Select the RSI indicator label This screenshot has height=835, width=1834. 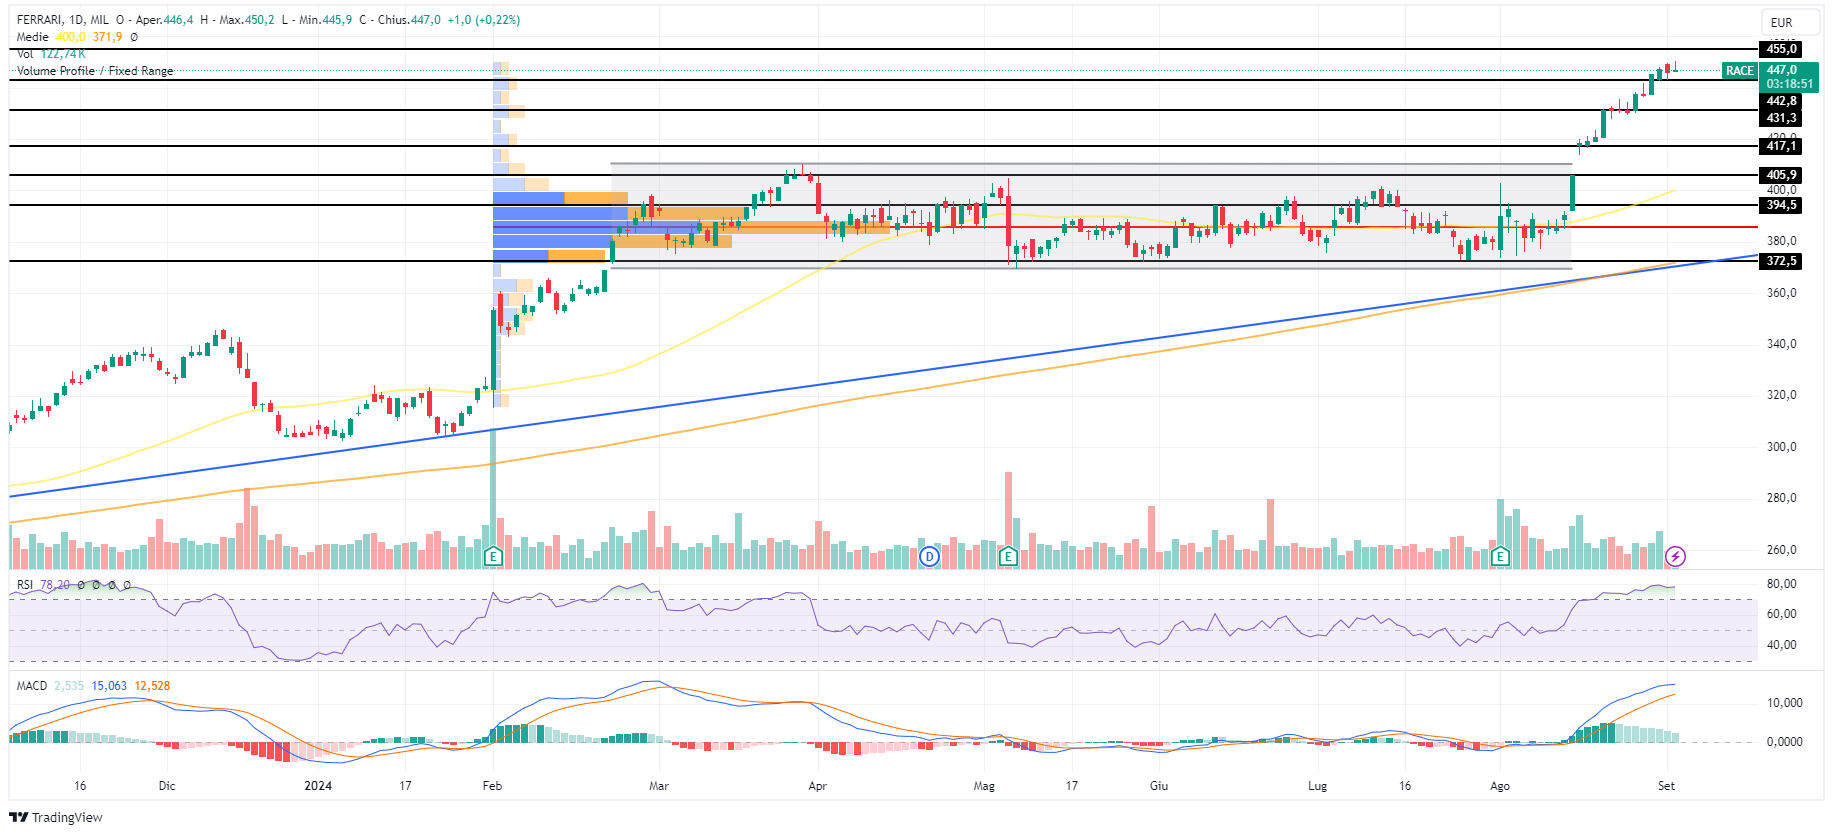click(25, 585)
